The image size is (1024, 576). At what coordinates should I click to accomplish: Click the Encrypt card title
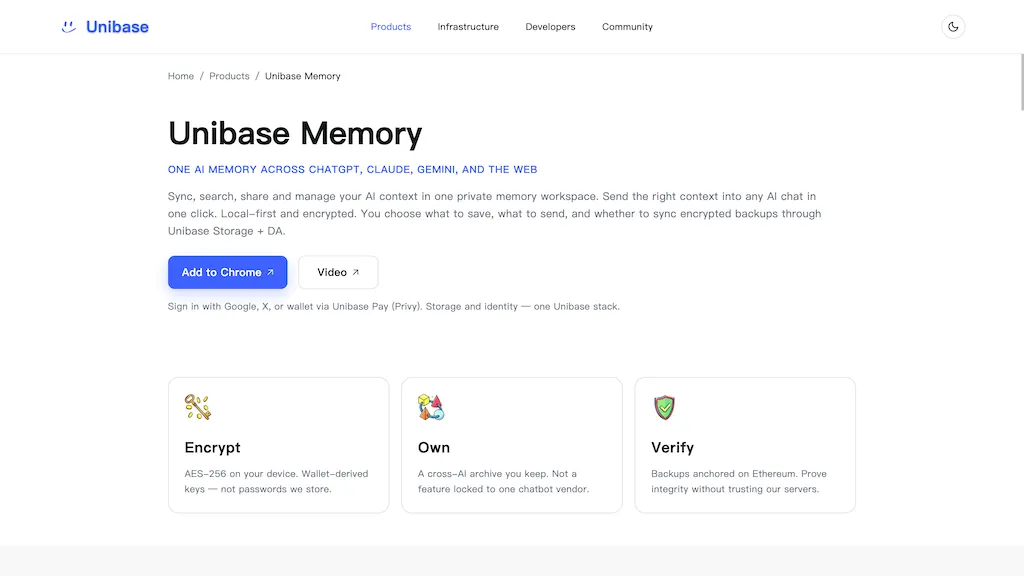(x=212, y=447)
